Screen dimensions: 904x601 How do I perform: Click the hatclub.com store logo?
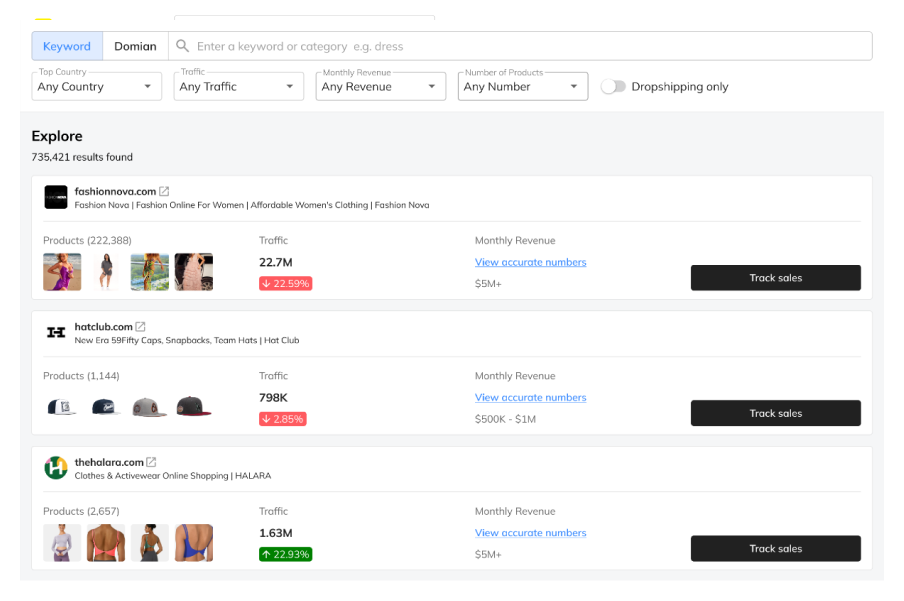coord(56,332)
